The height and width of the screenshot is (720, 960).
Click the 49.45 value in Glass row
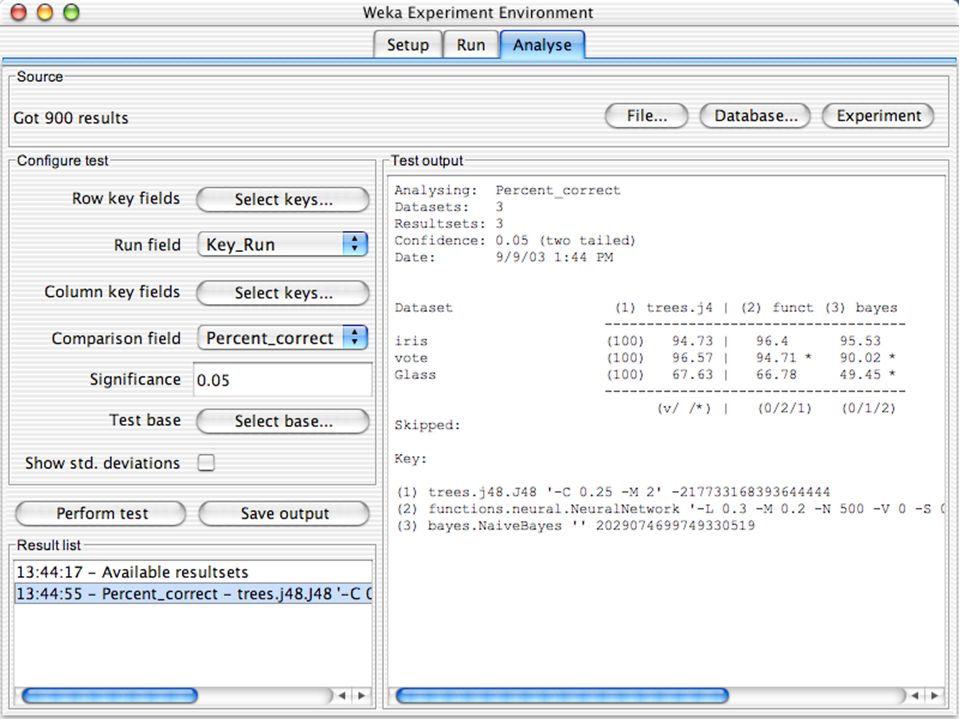point(860,374)
